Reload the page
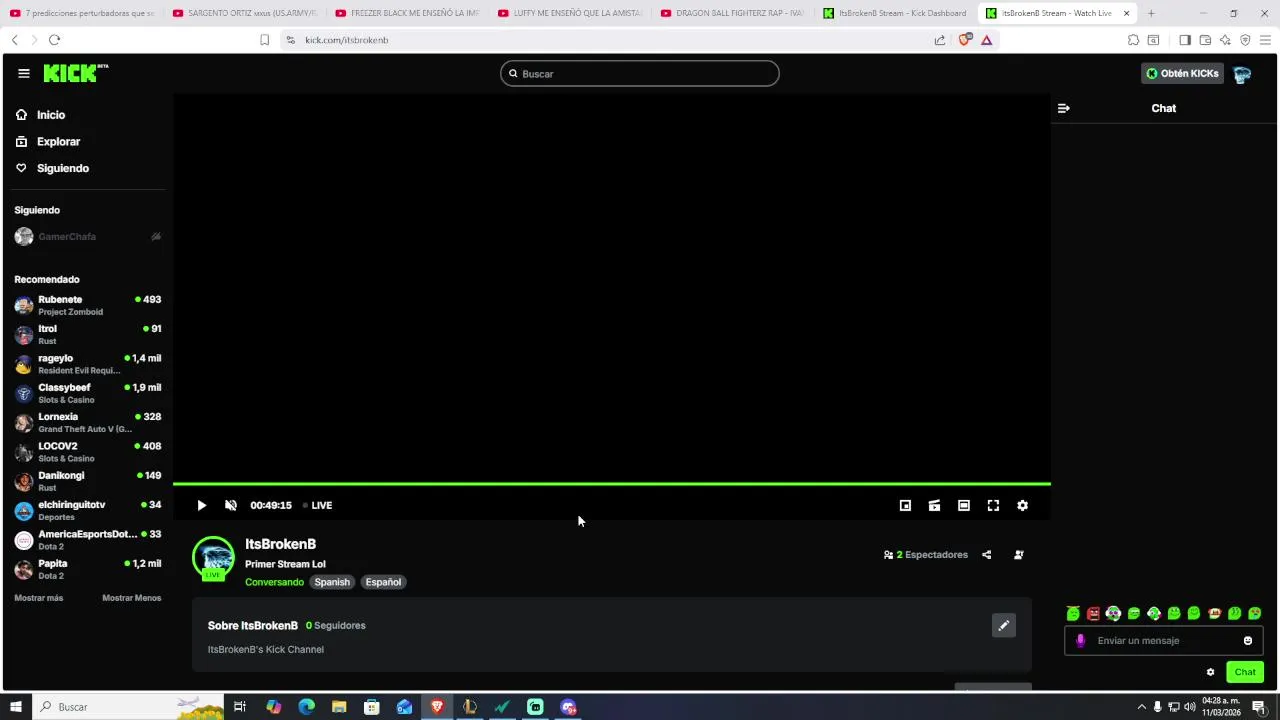This screenshot has width=1280, height=720. point(54,40)
